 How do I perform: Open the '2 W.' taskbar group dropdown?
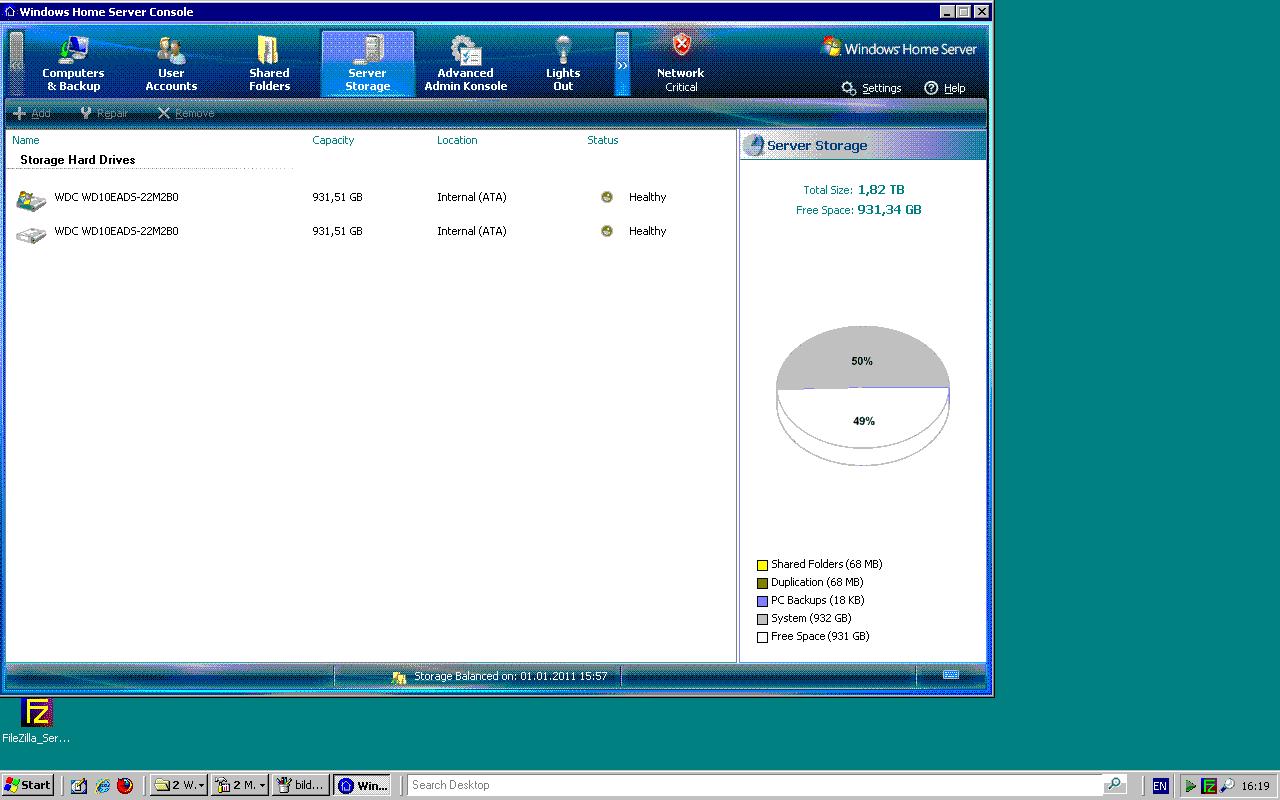(178, 785)
